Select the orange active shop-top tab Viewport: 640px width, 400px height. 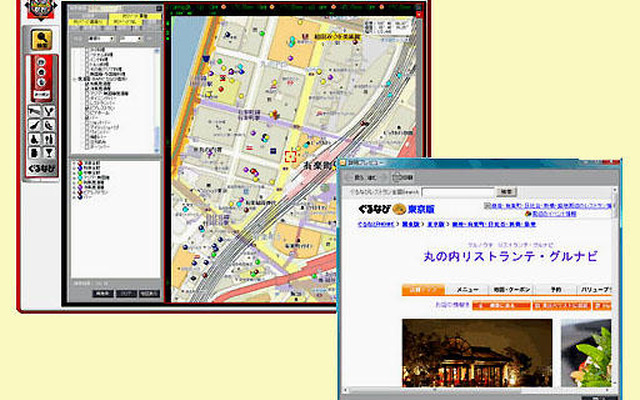click(x=423, y=290)
